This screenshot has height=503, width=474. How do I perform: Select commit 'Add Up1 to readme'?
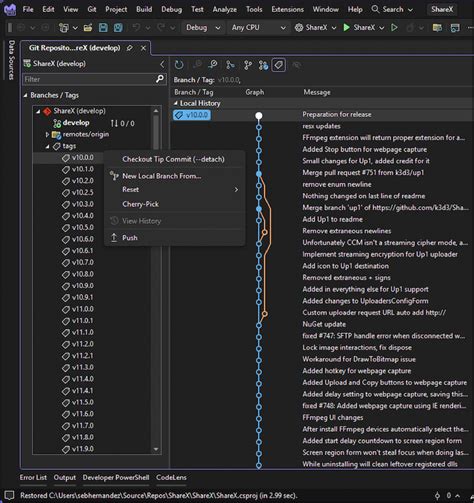[332, 219]
